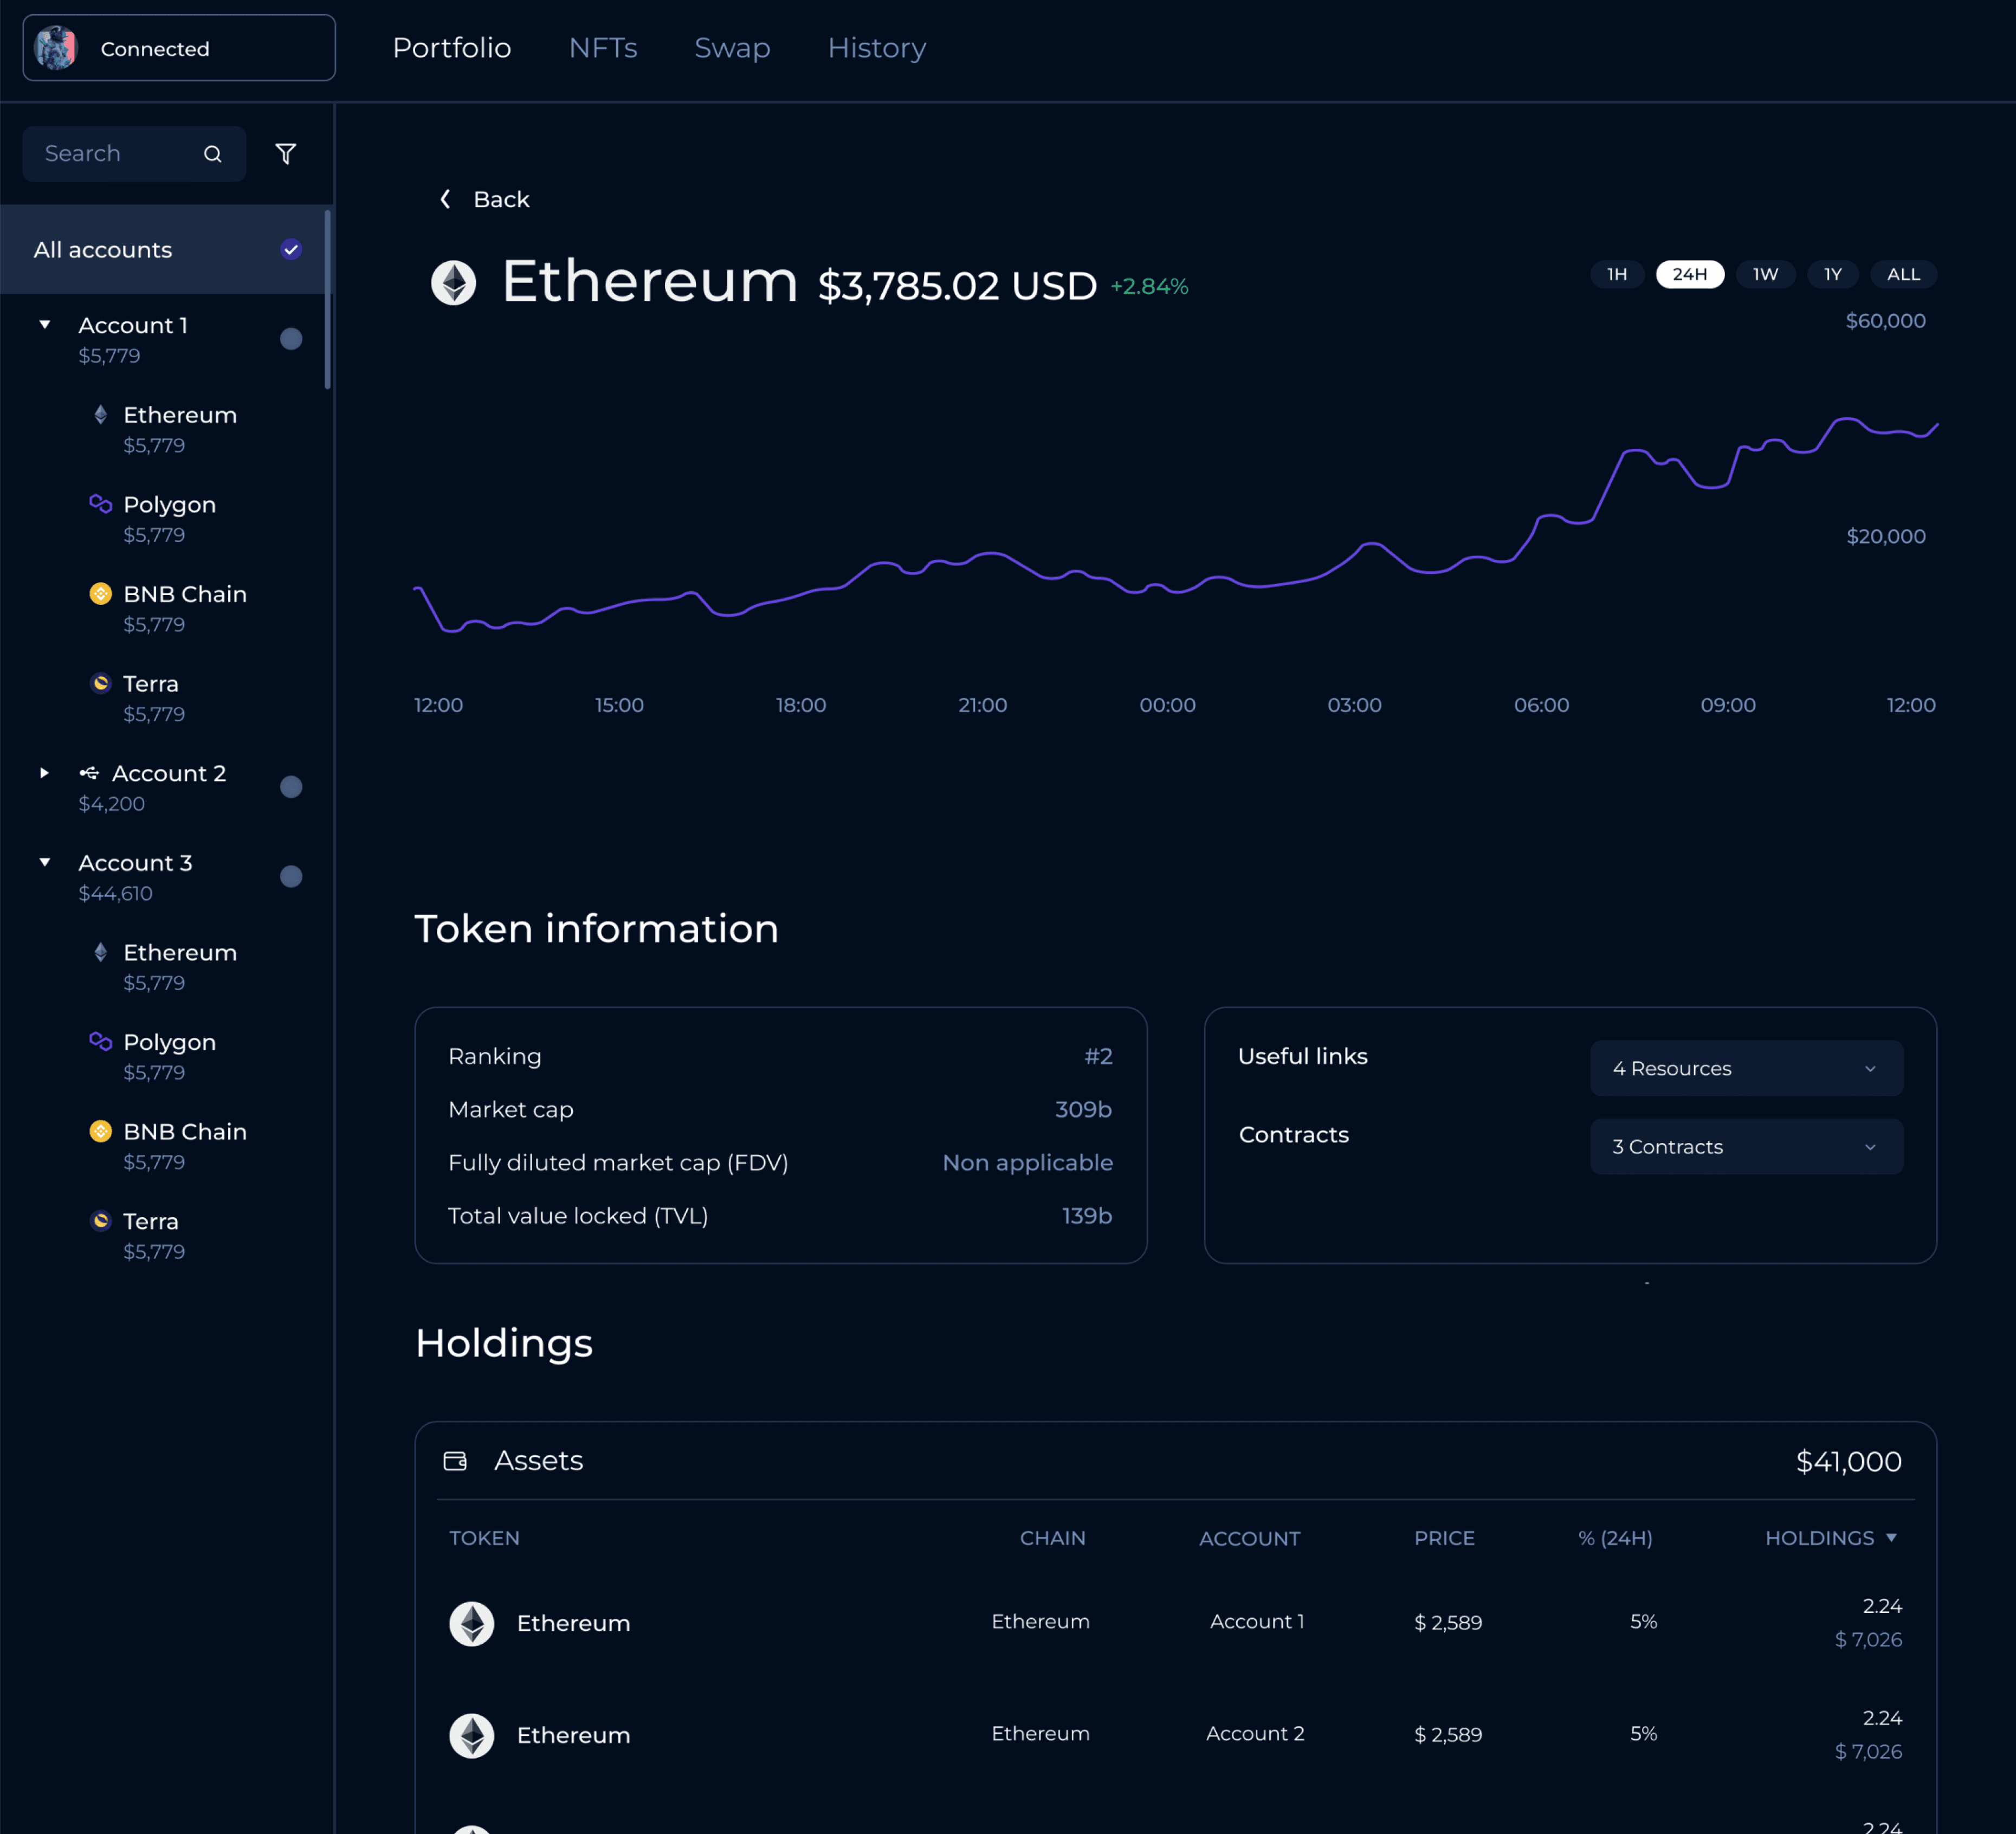Viewport: 2016px width, 1834px height.
Task: Select Account 3 radio circle
Action: click(x=291, y=877)
